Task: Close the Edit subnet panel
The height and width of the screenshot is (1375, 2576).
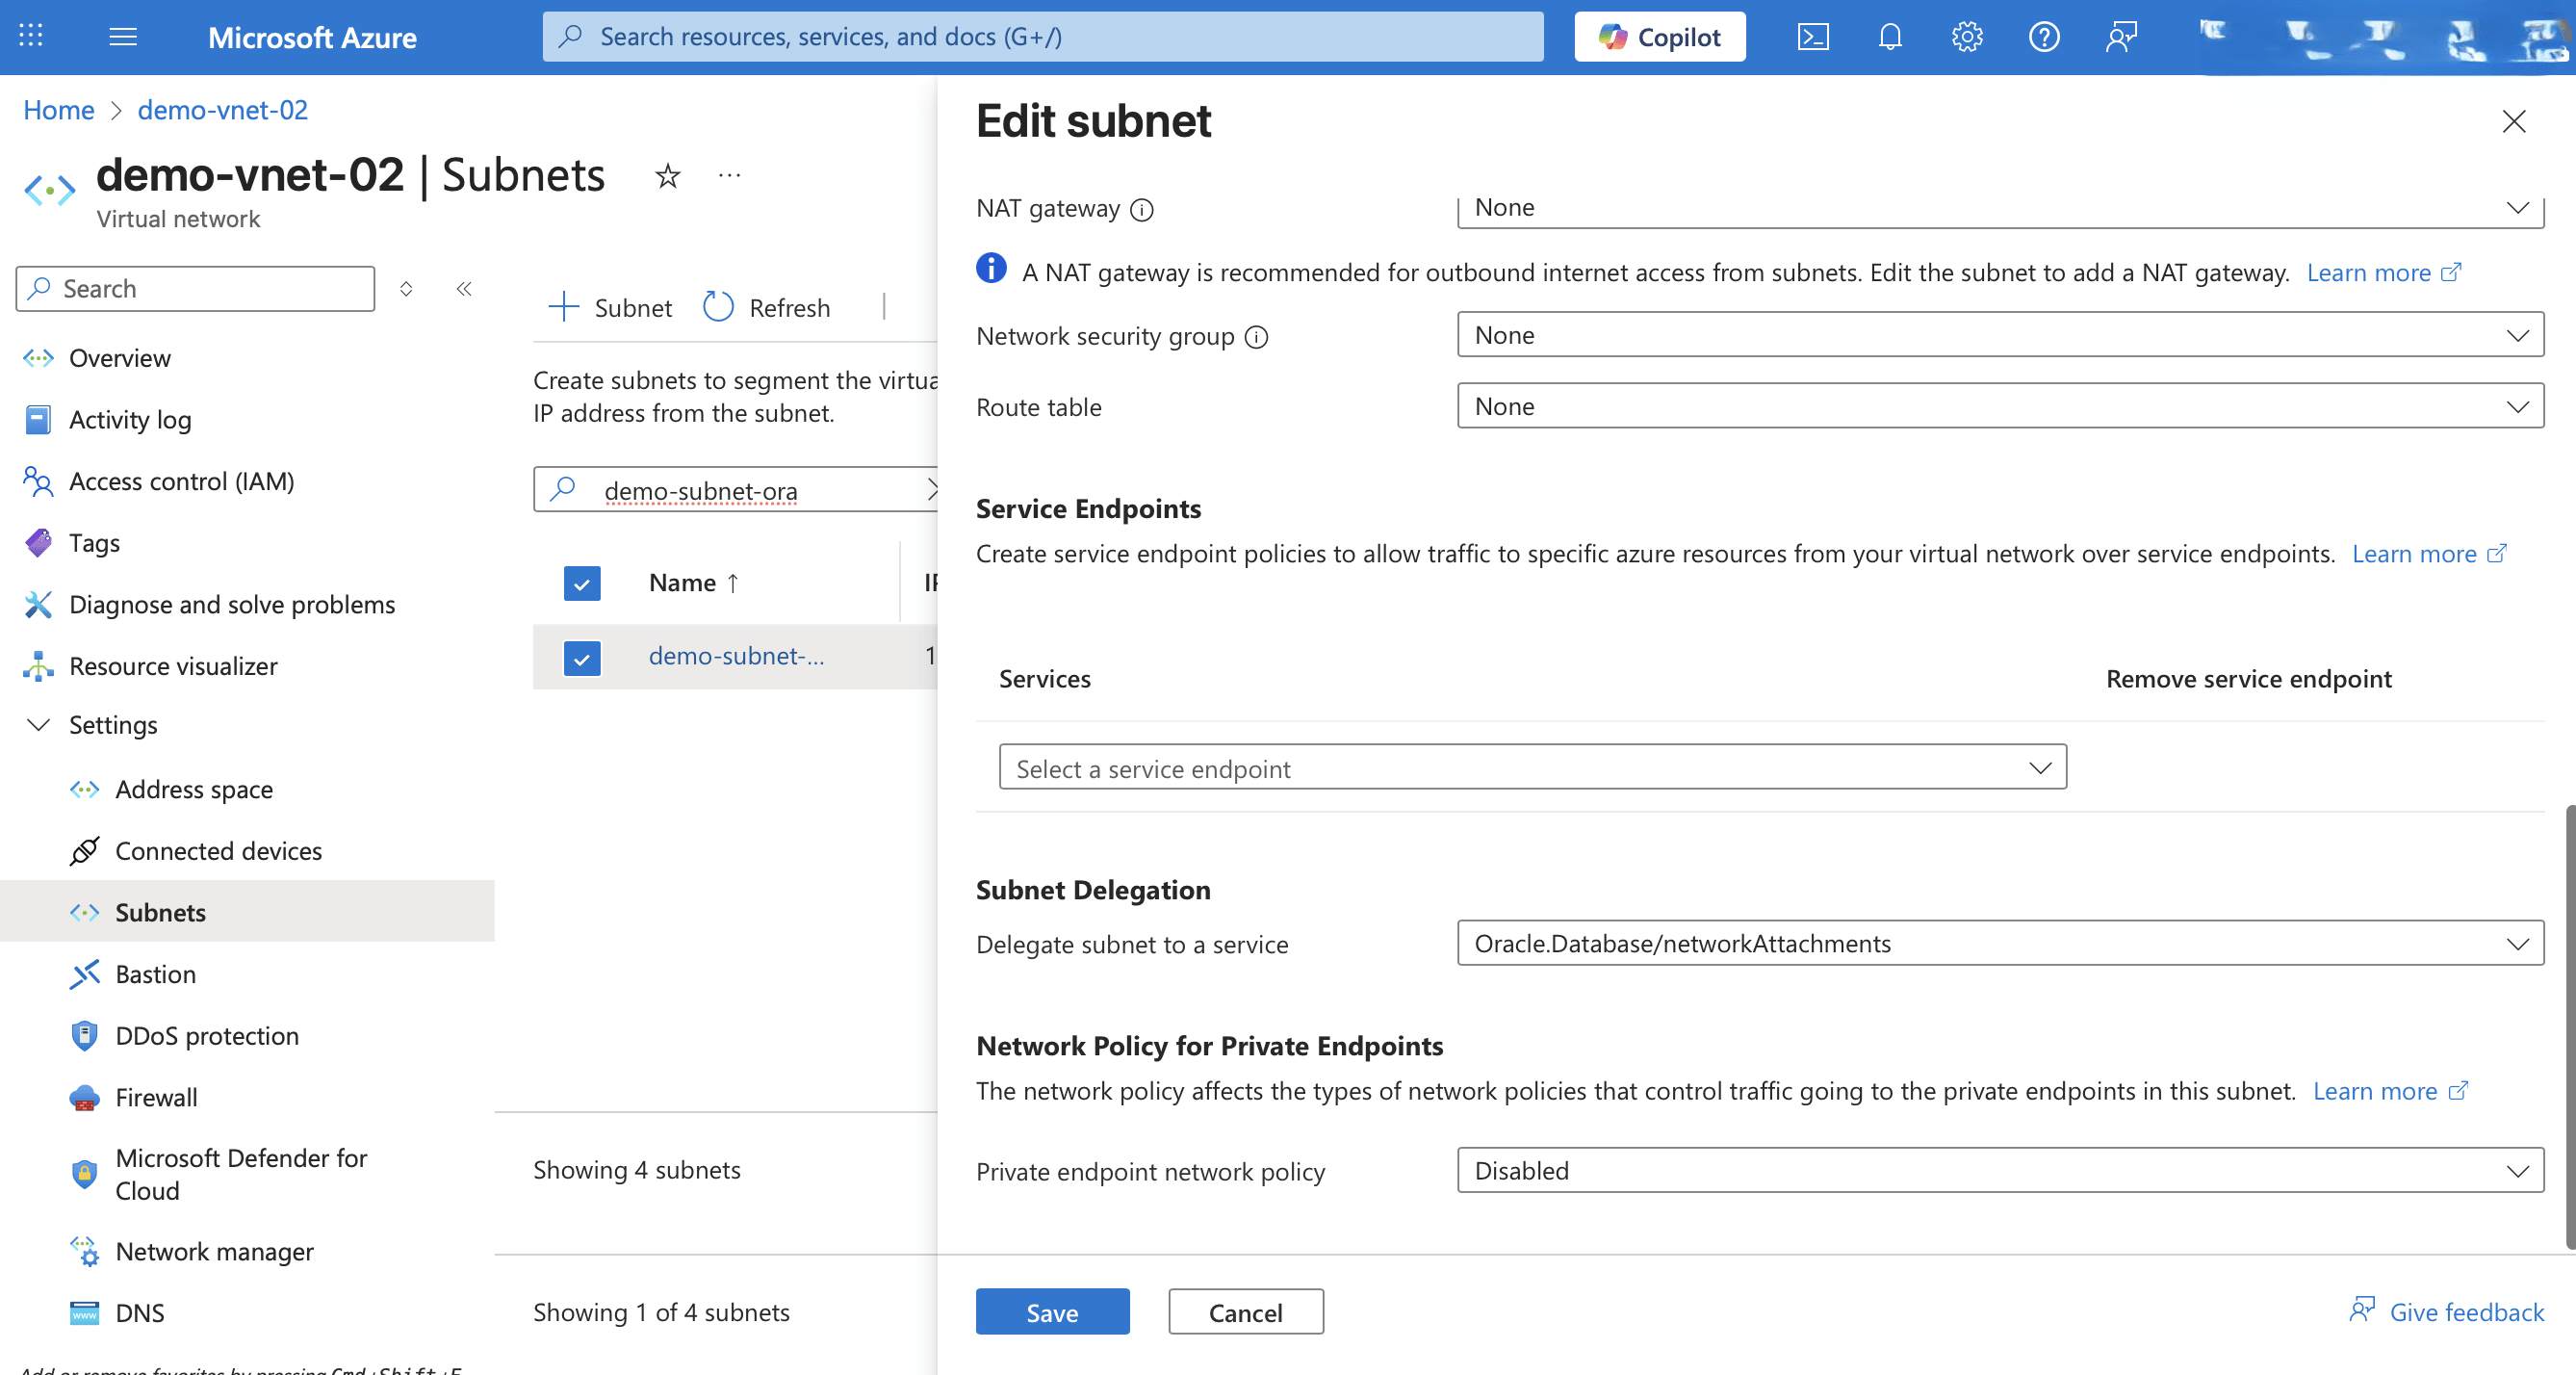Action: pyautogui.click(x=2513, y=121)
